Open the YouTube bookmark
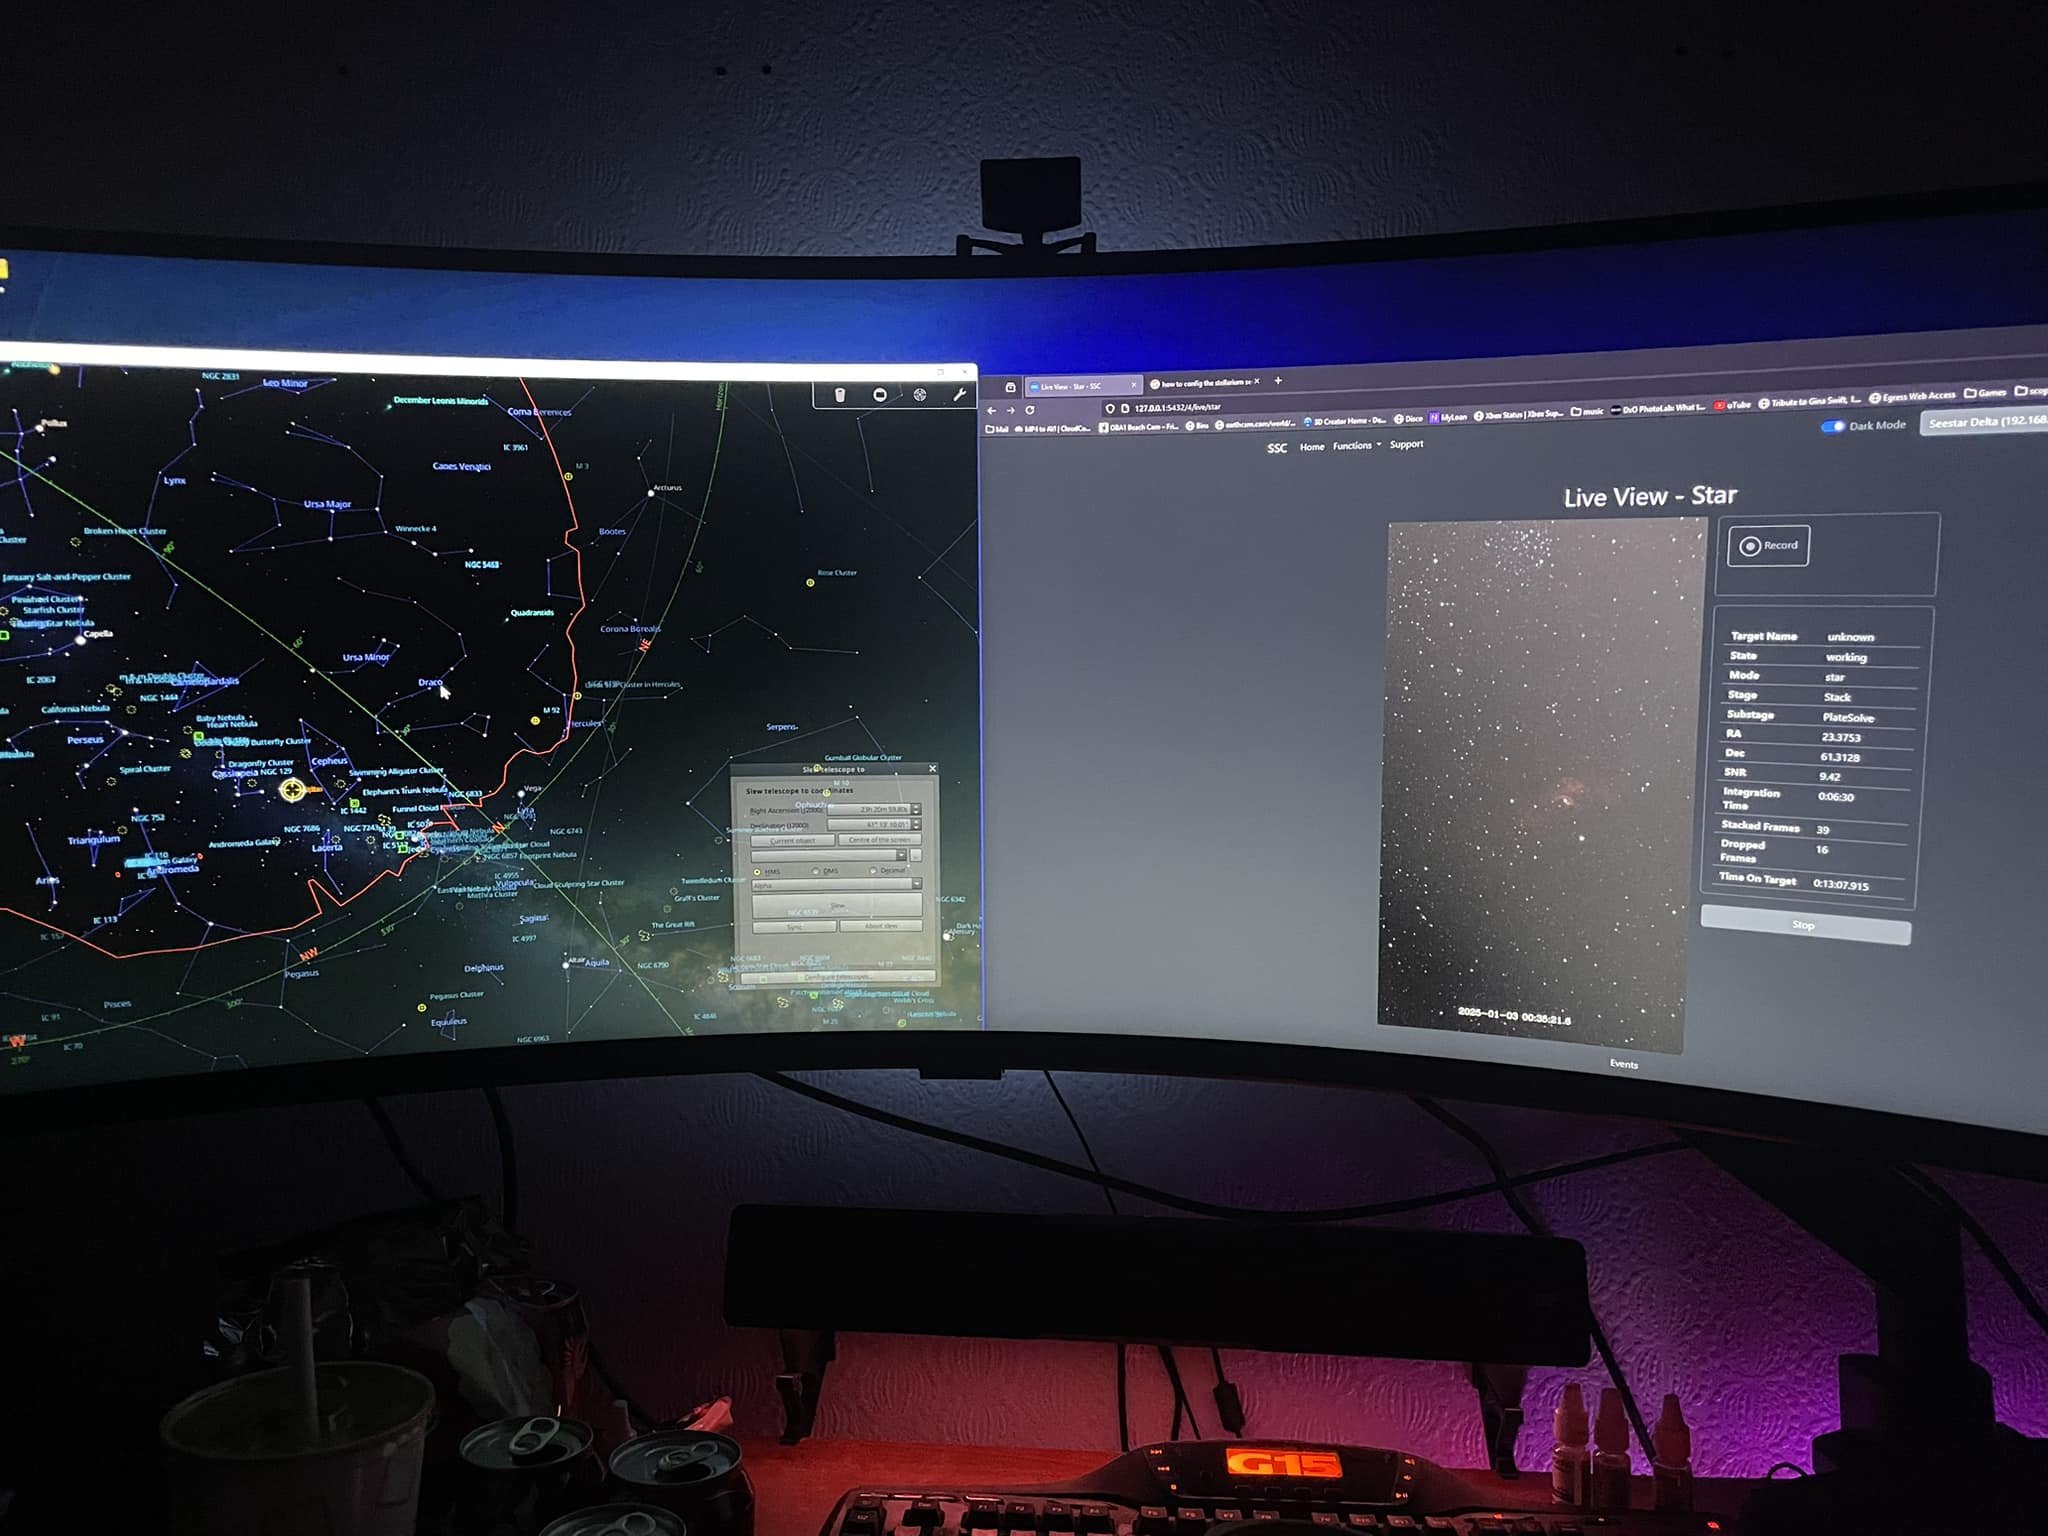This screenshot has height=1536, width=2048. pos(1732,405)
